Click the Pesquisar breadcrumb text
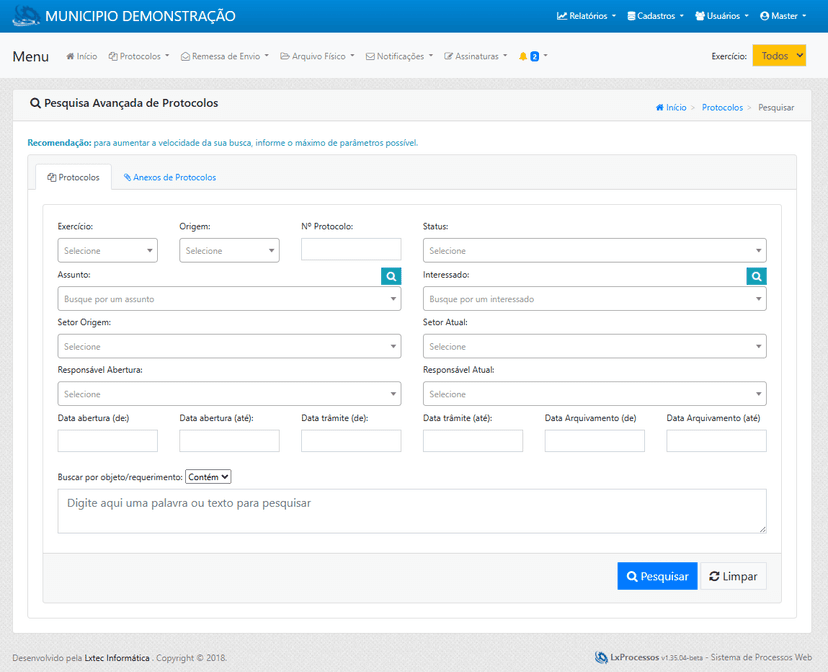The image size is (828, 672). click(x=776, y=107)
